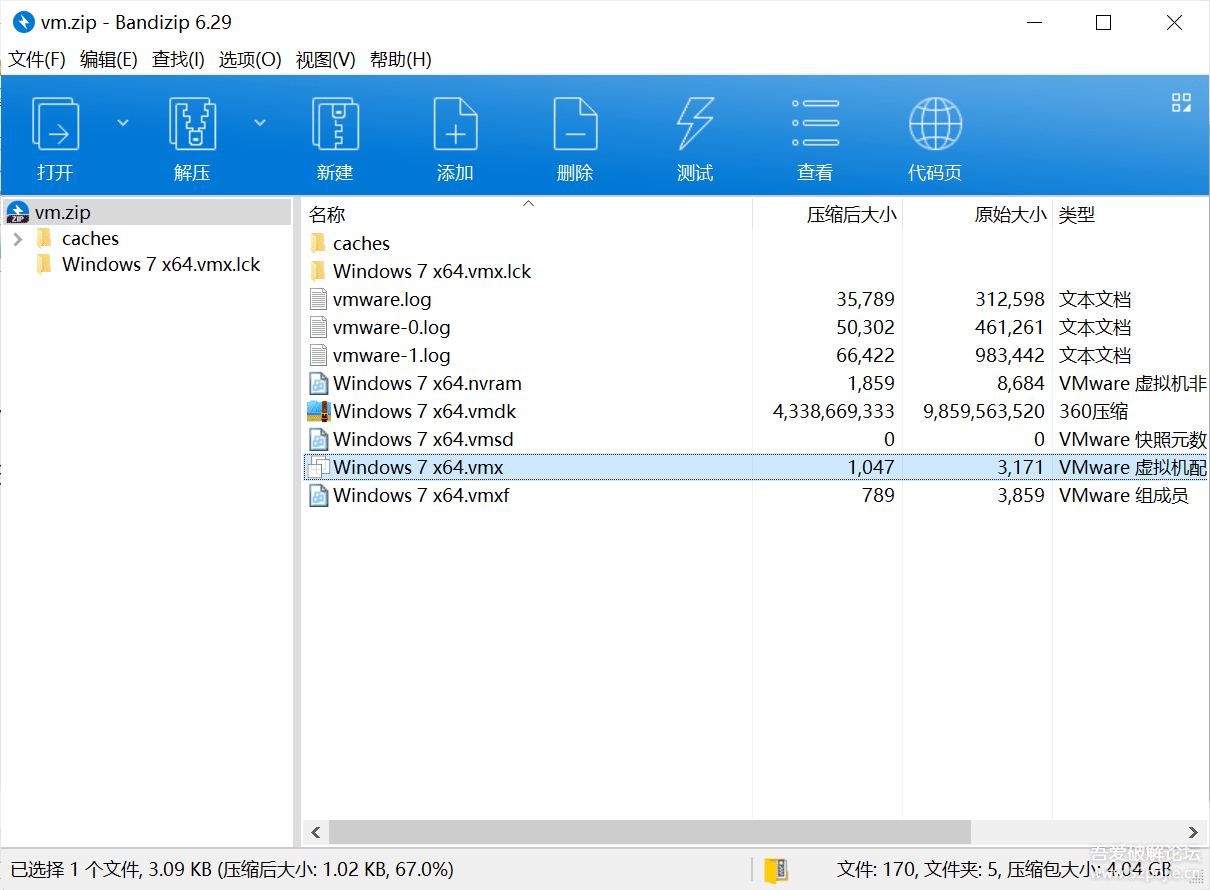This screenshot has width=1210, height=890.
Task: Expand the dropdown arrow next to 解压
Action: click(x=260, y=123)
